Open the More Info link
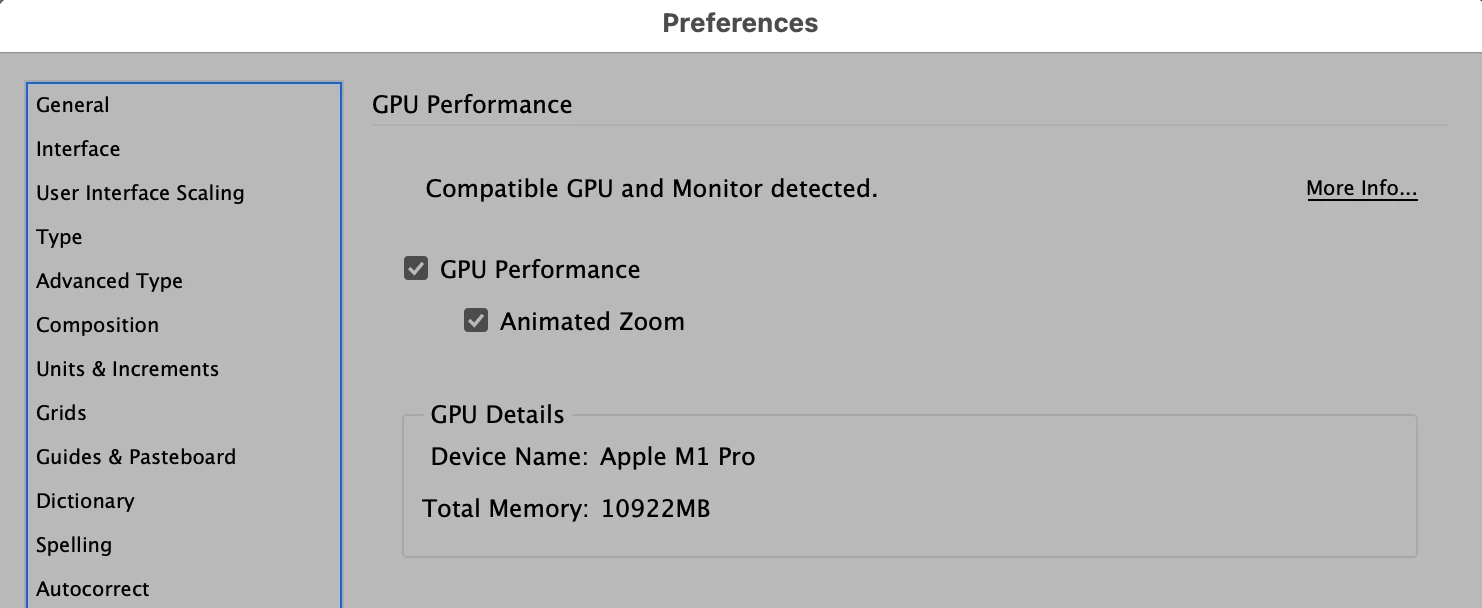 (x=1361, y=189)
